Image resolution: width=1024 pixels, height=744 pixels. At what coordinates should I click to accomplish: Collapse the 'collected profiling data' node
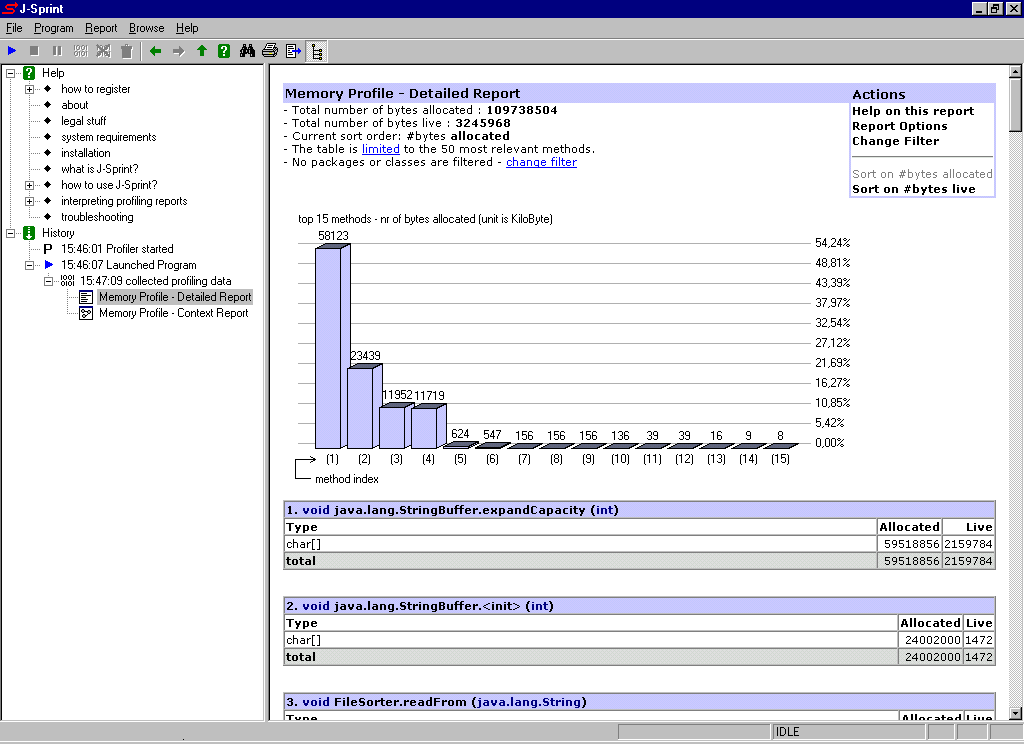49,281
